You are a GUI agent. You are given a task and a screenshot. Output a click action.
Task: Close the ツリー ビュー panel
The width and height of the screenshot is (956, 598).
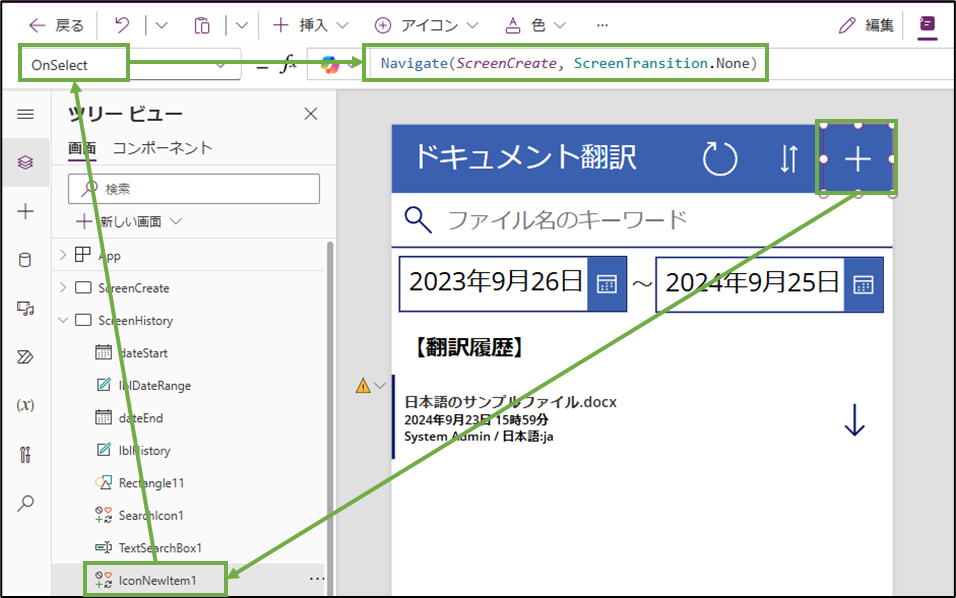[311, 114]
